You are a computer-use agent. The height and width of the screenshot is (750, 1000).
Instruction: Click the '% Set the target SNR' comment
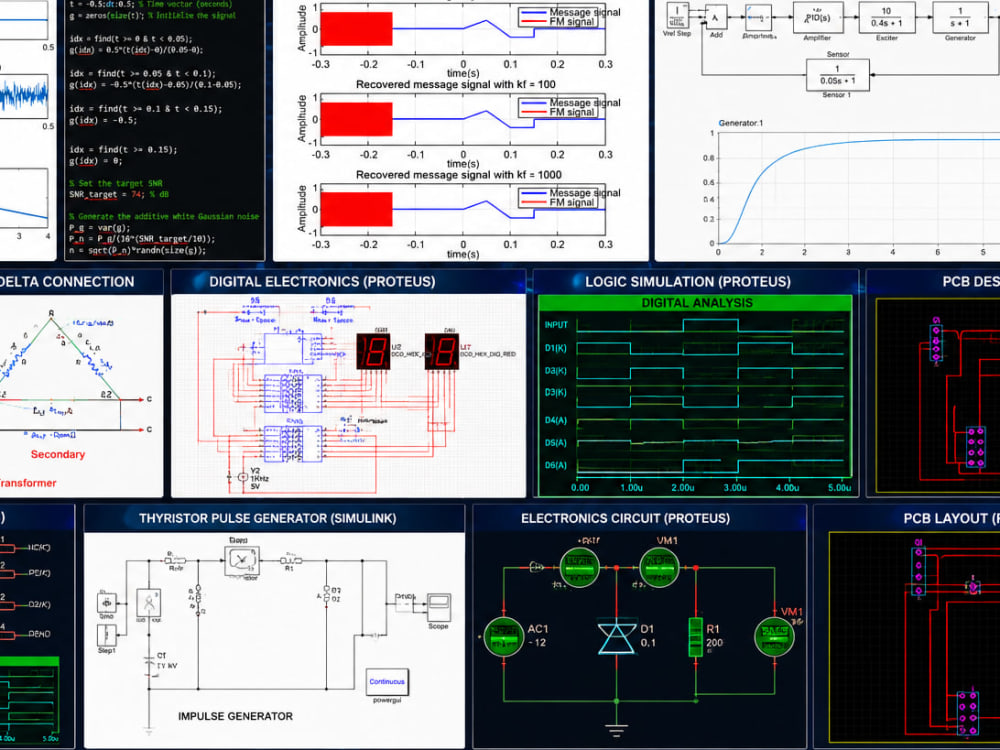pyautogui.click(x=116, y=183)
